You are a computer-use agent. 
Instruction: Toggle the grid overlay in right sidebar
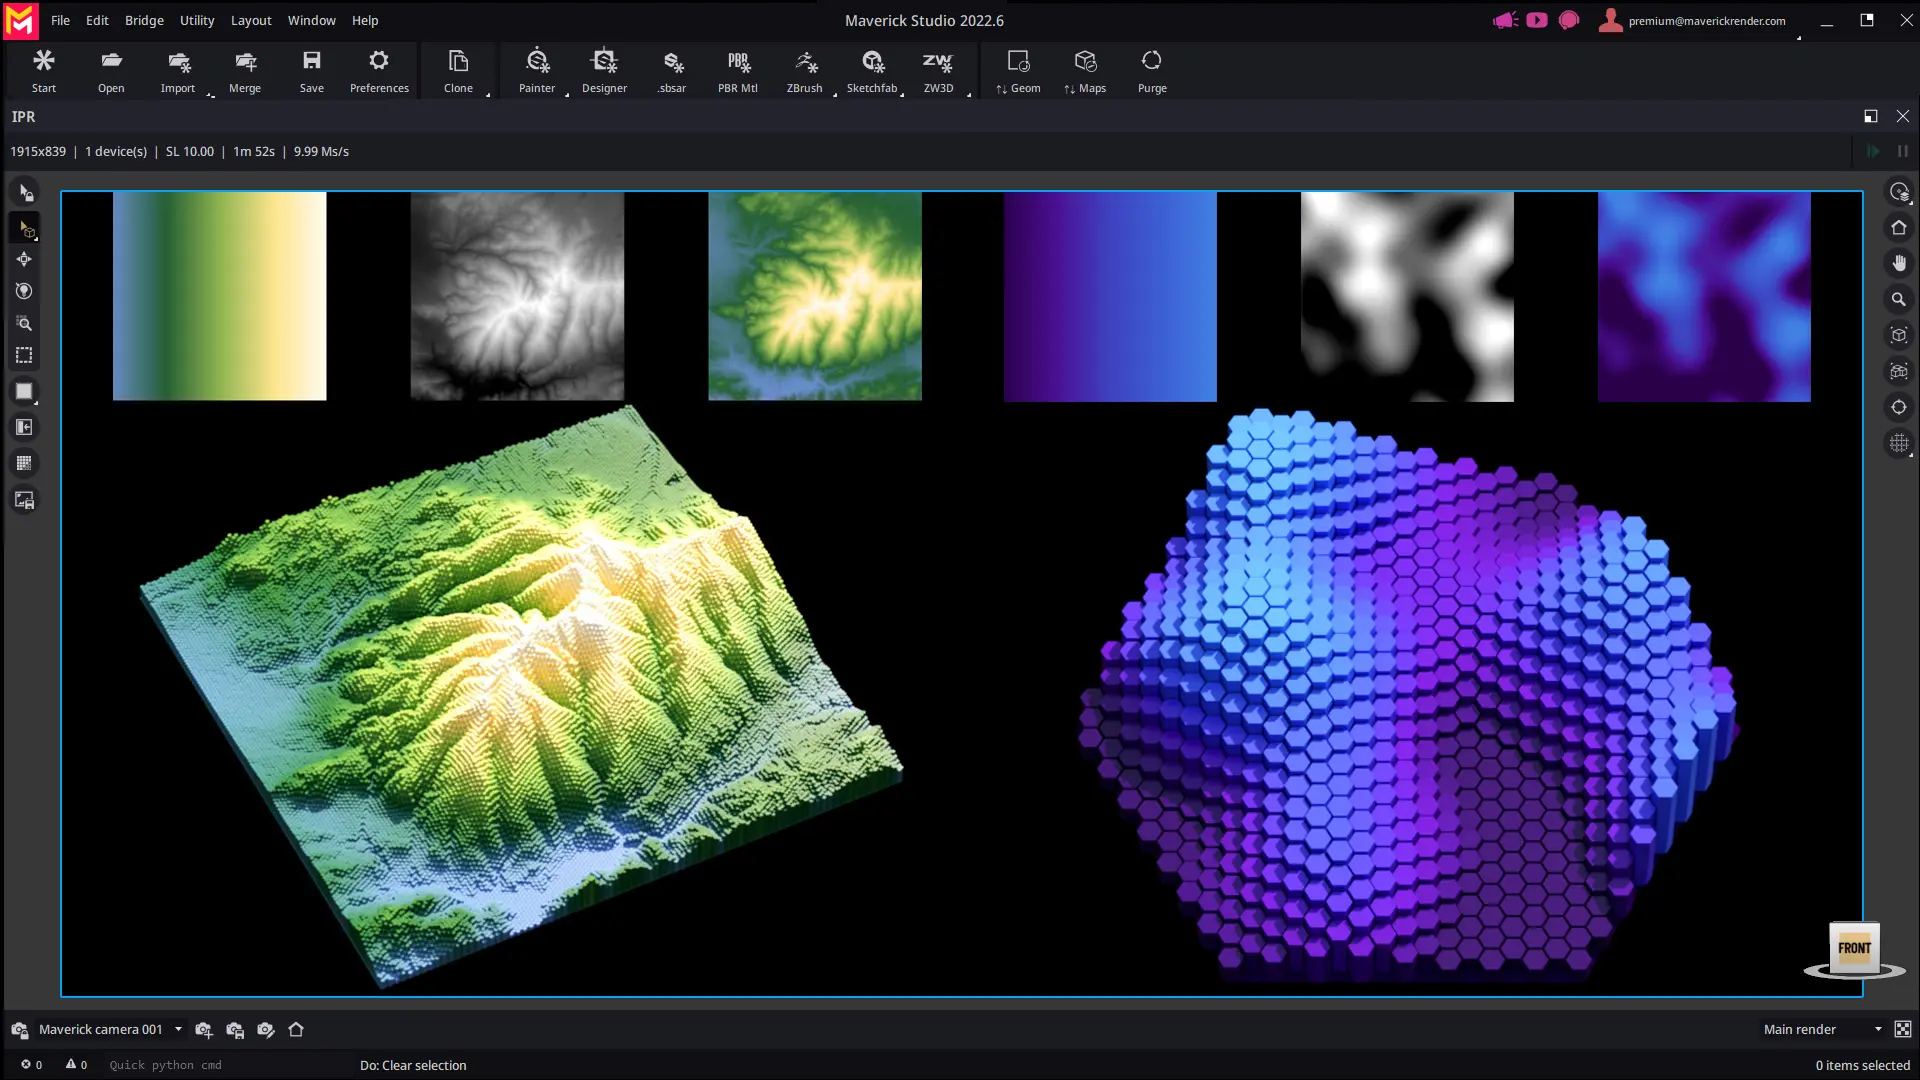(1899, 443)
